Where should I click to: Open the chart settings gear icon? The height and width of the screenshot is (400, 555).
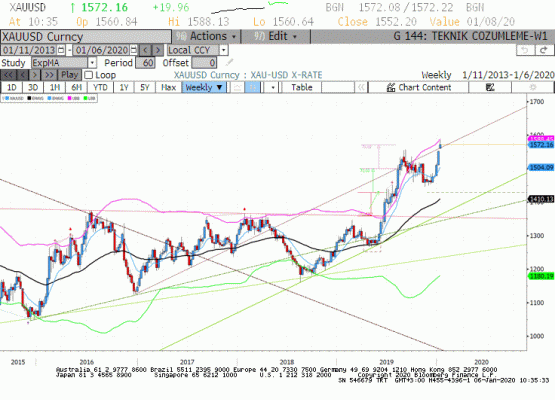532,87
